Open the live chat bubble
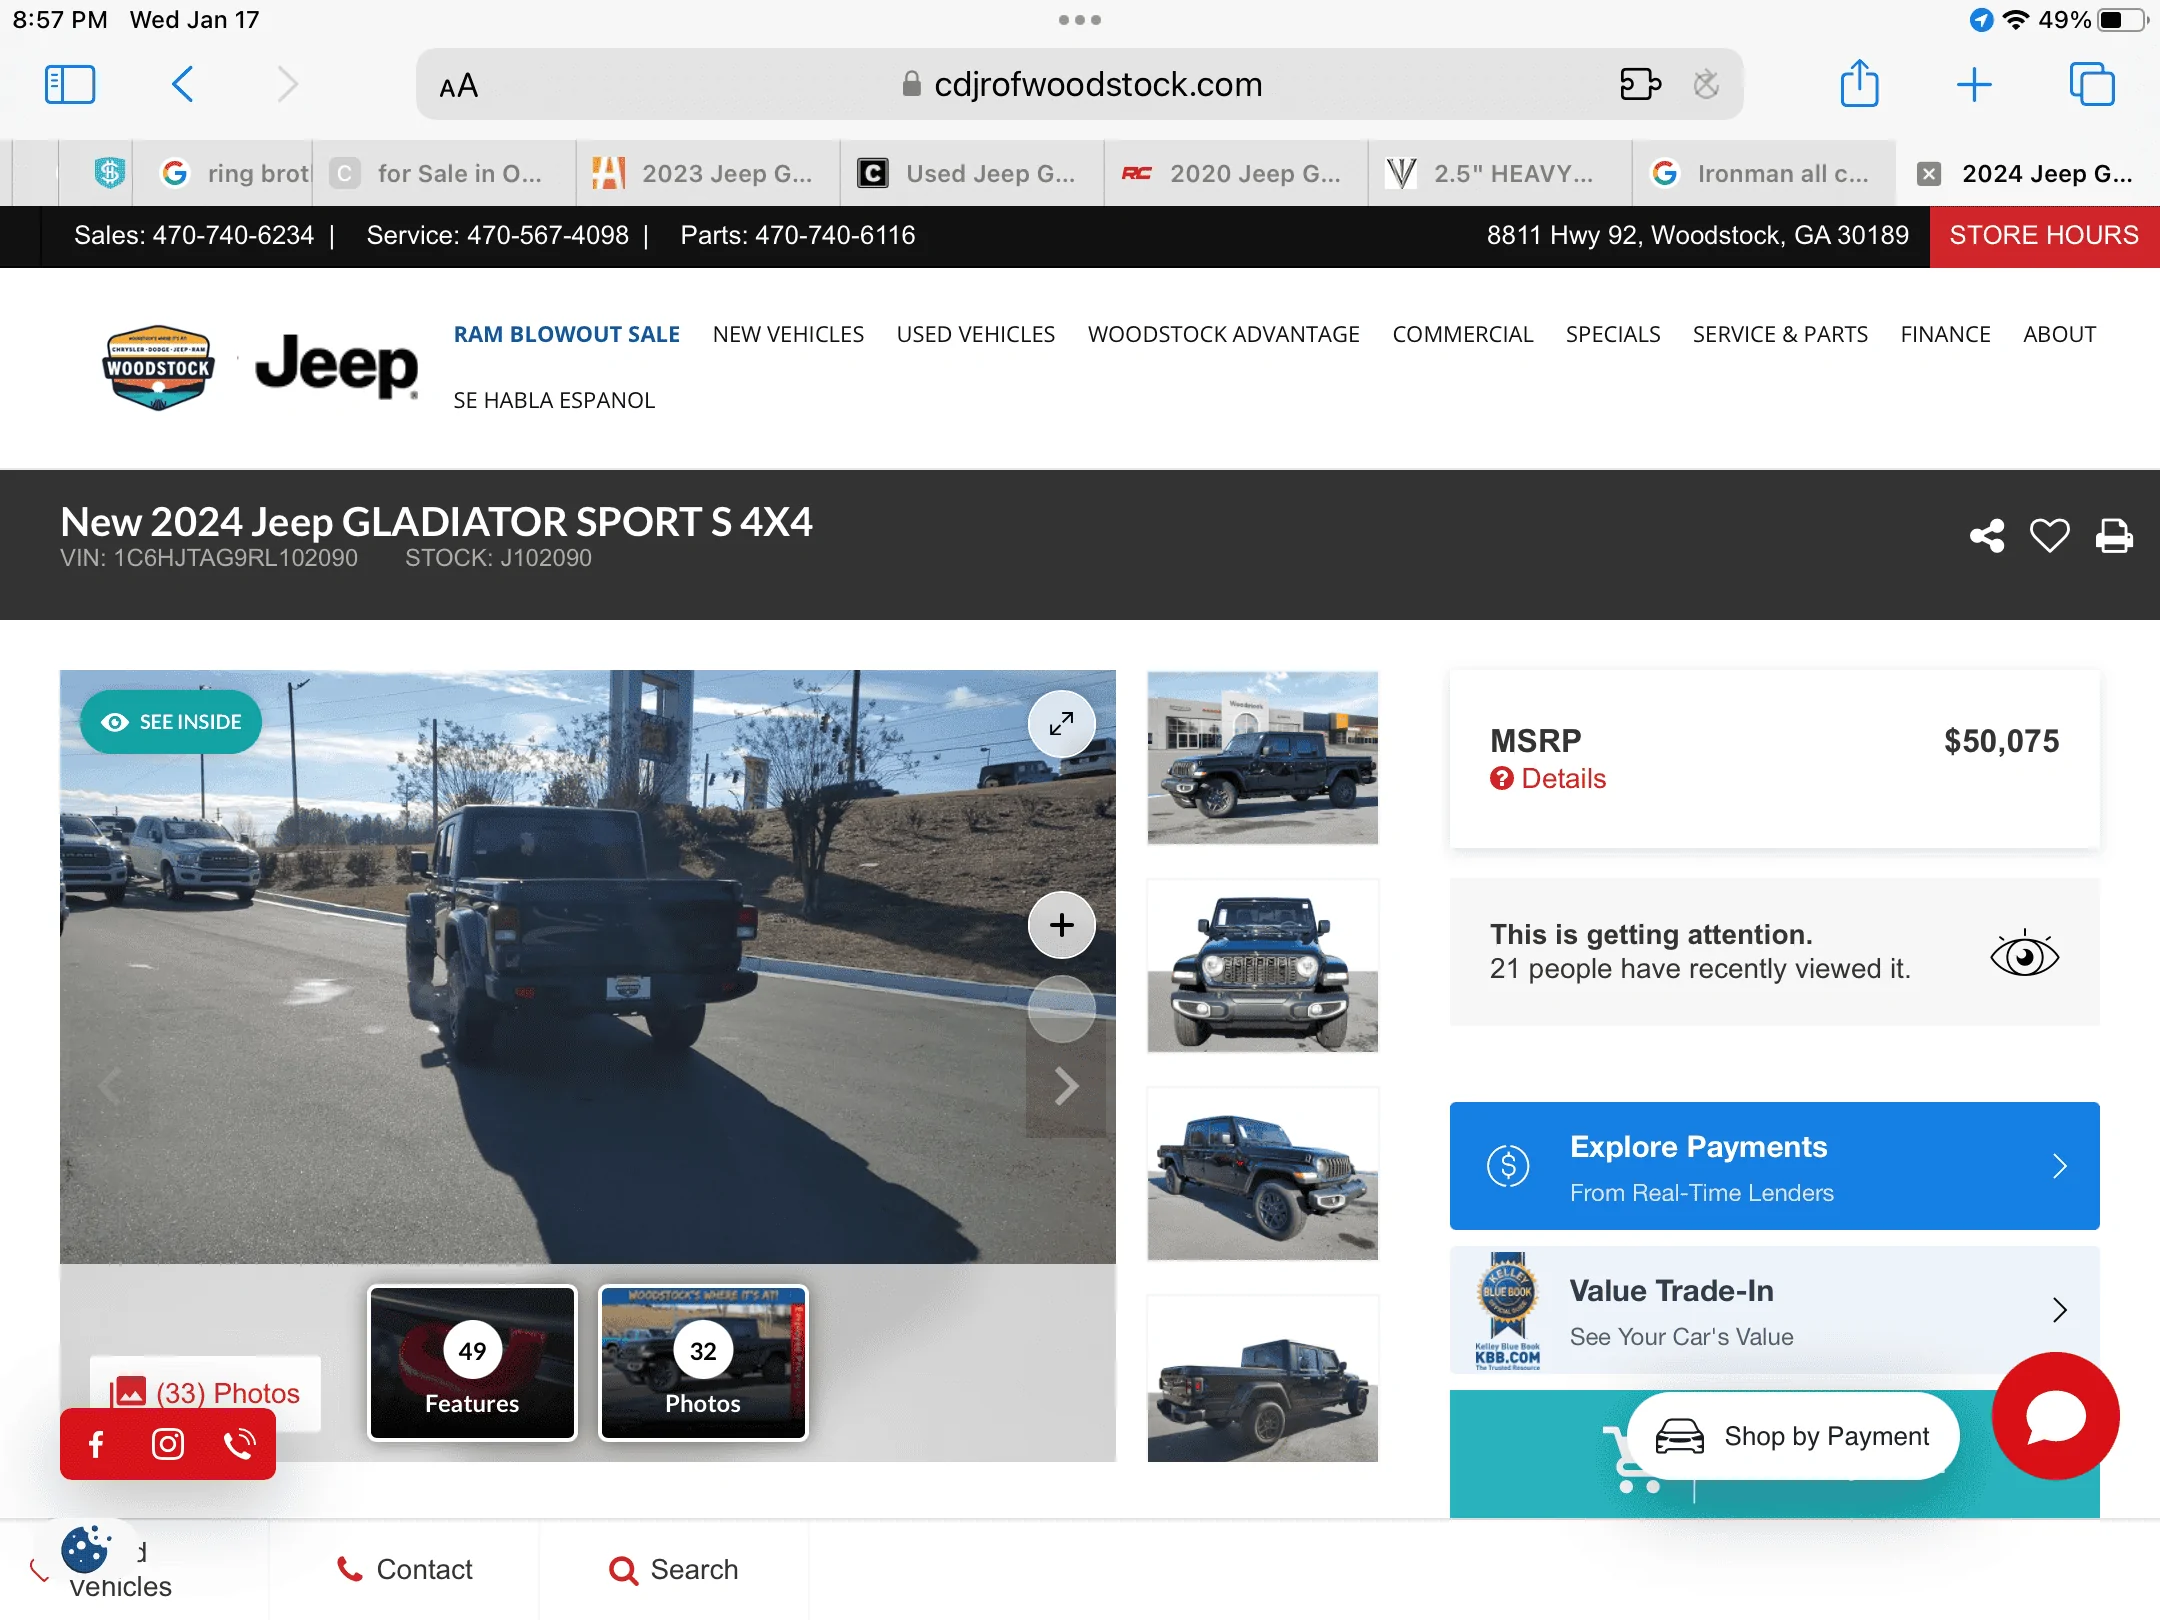The height and width of the screenshot is (1620, 2160). click(2056, 1416)
